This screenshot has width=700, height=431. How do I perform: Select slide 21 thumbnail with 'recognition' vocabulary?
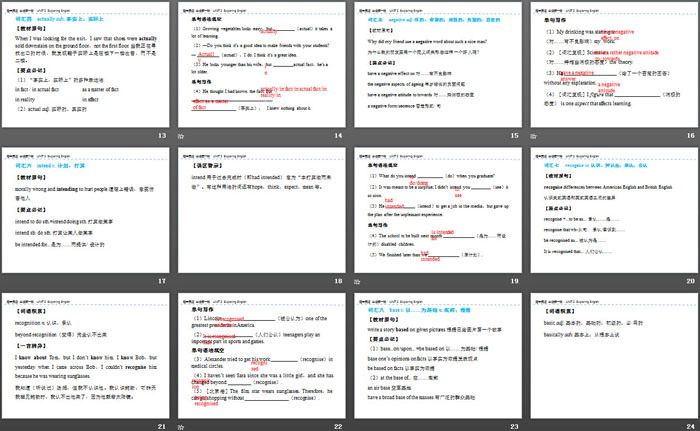(86, 356)
